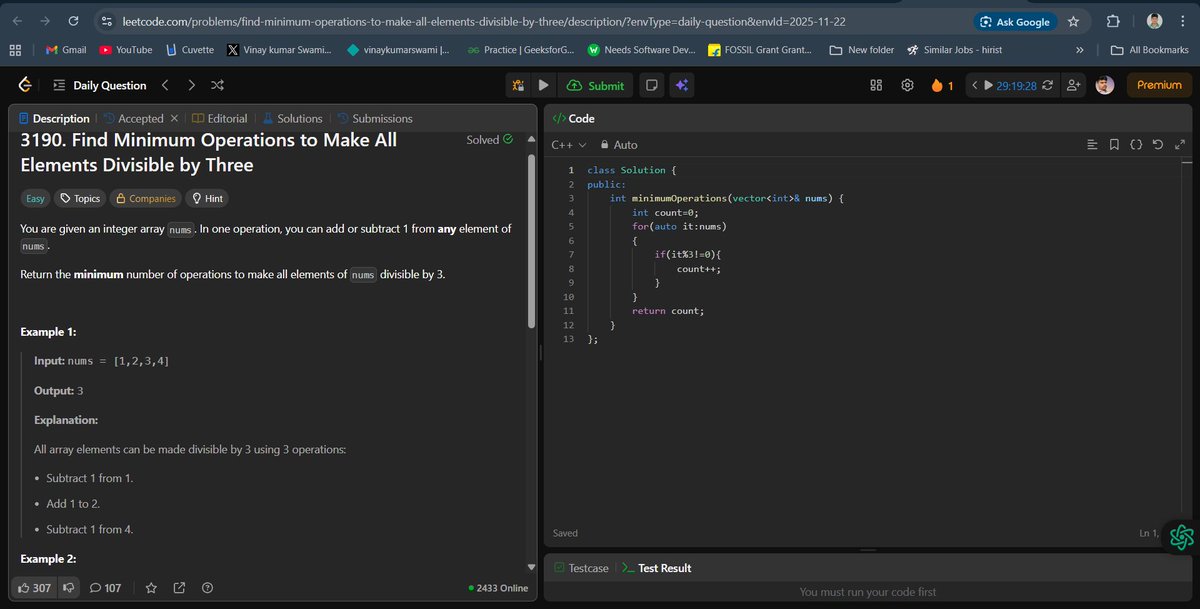Open the All Bookmarks folder

pyautogui.click(x=1150, y=49)
